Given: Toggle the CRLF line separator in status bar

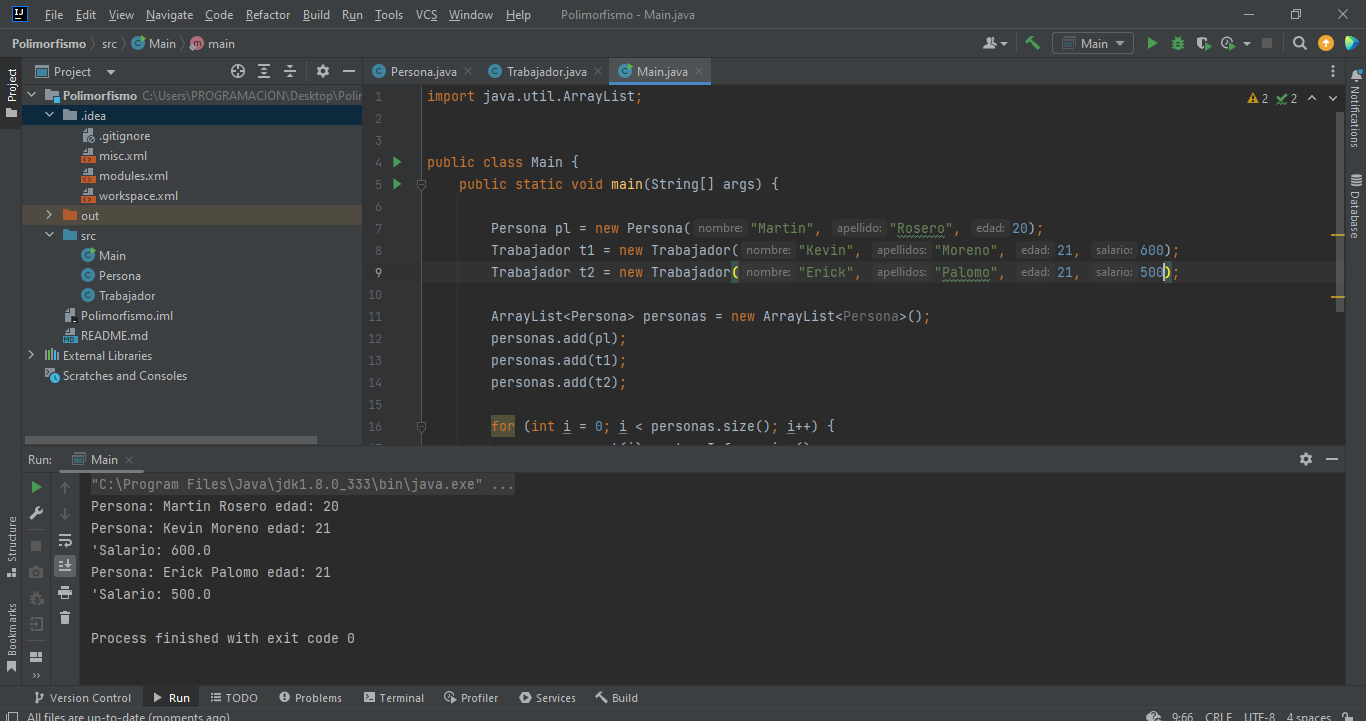Looking at the screenshot, I should tap(1218, 716).
